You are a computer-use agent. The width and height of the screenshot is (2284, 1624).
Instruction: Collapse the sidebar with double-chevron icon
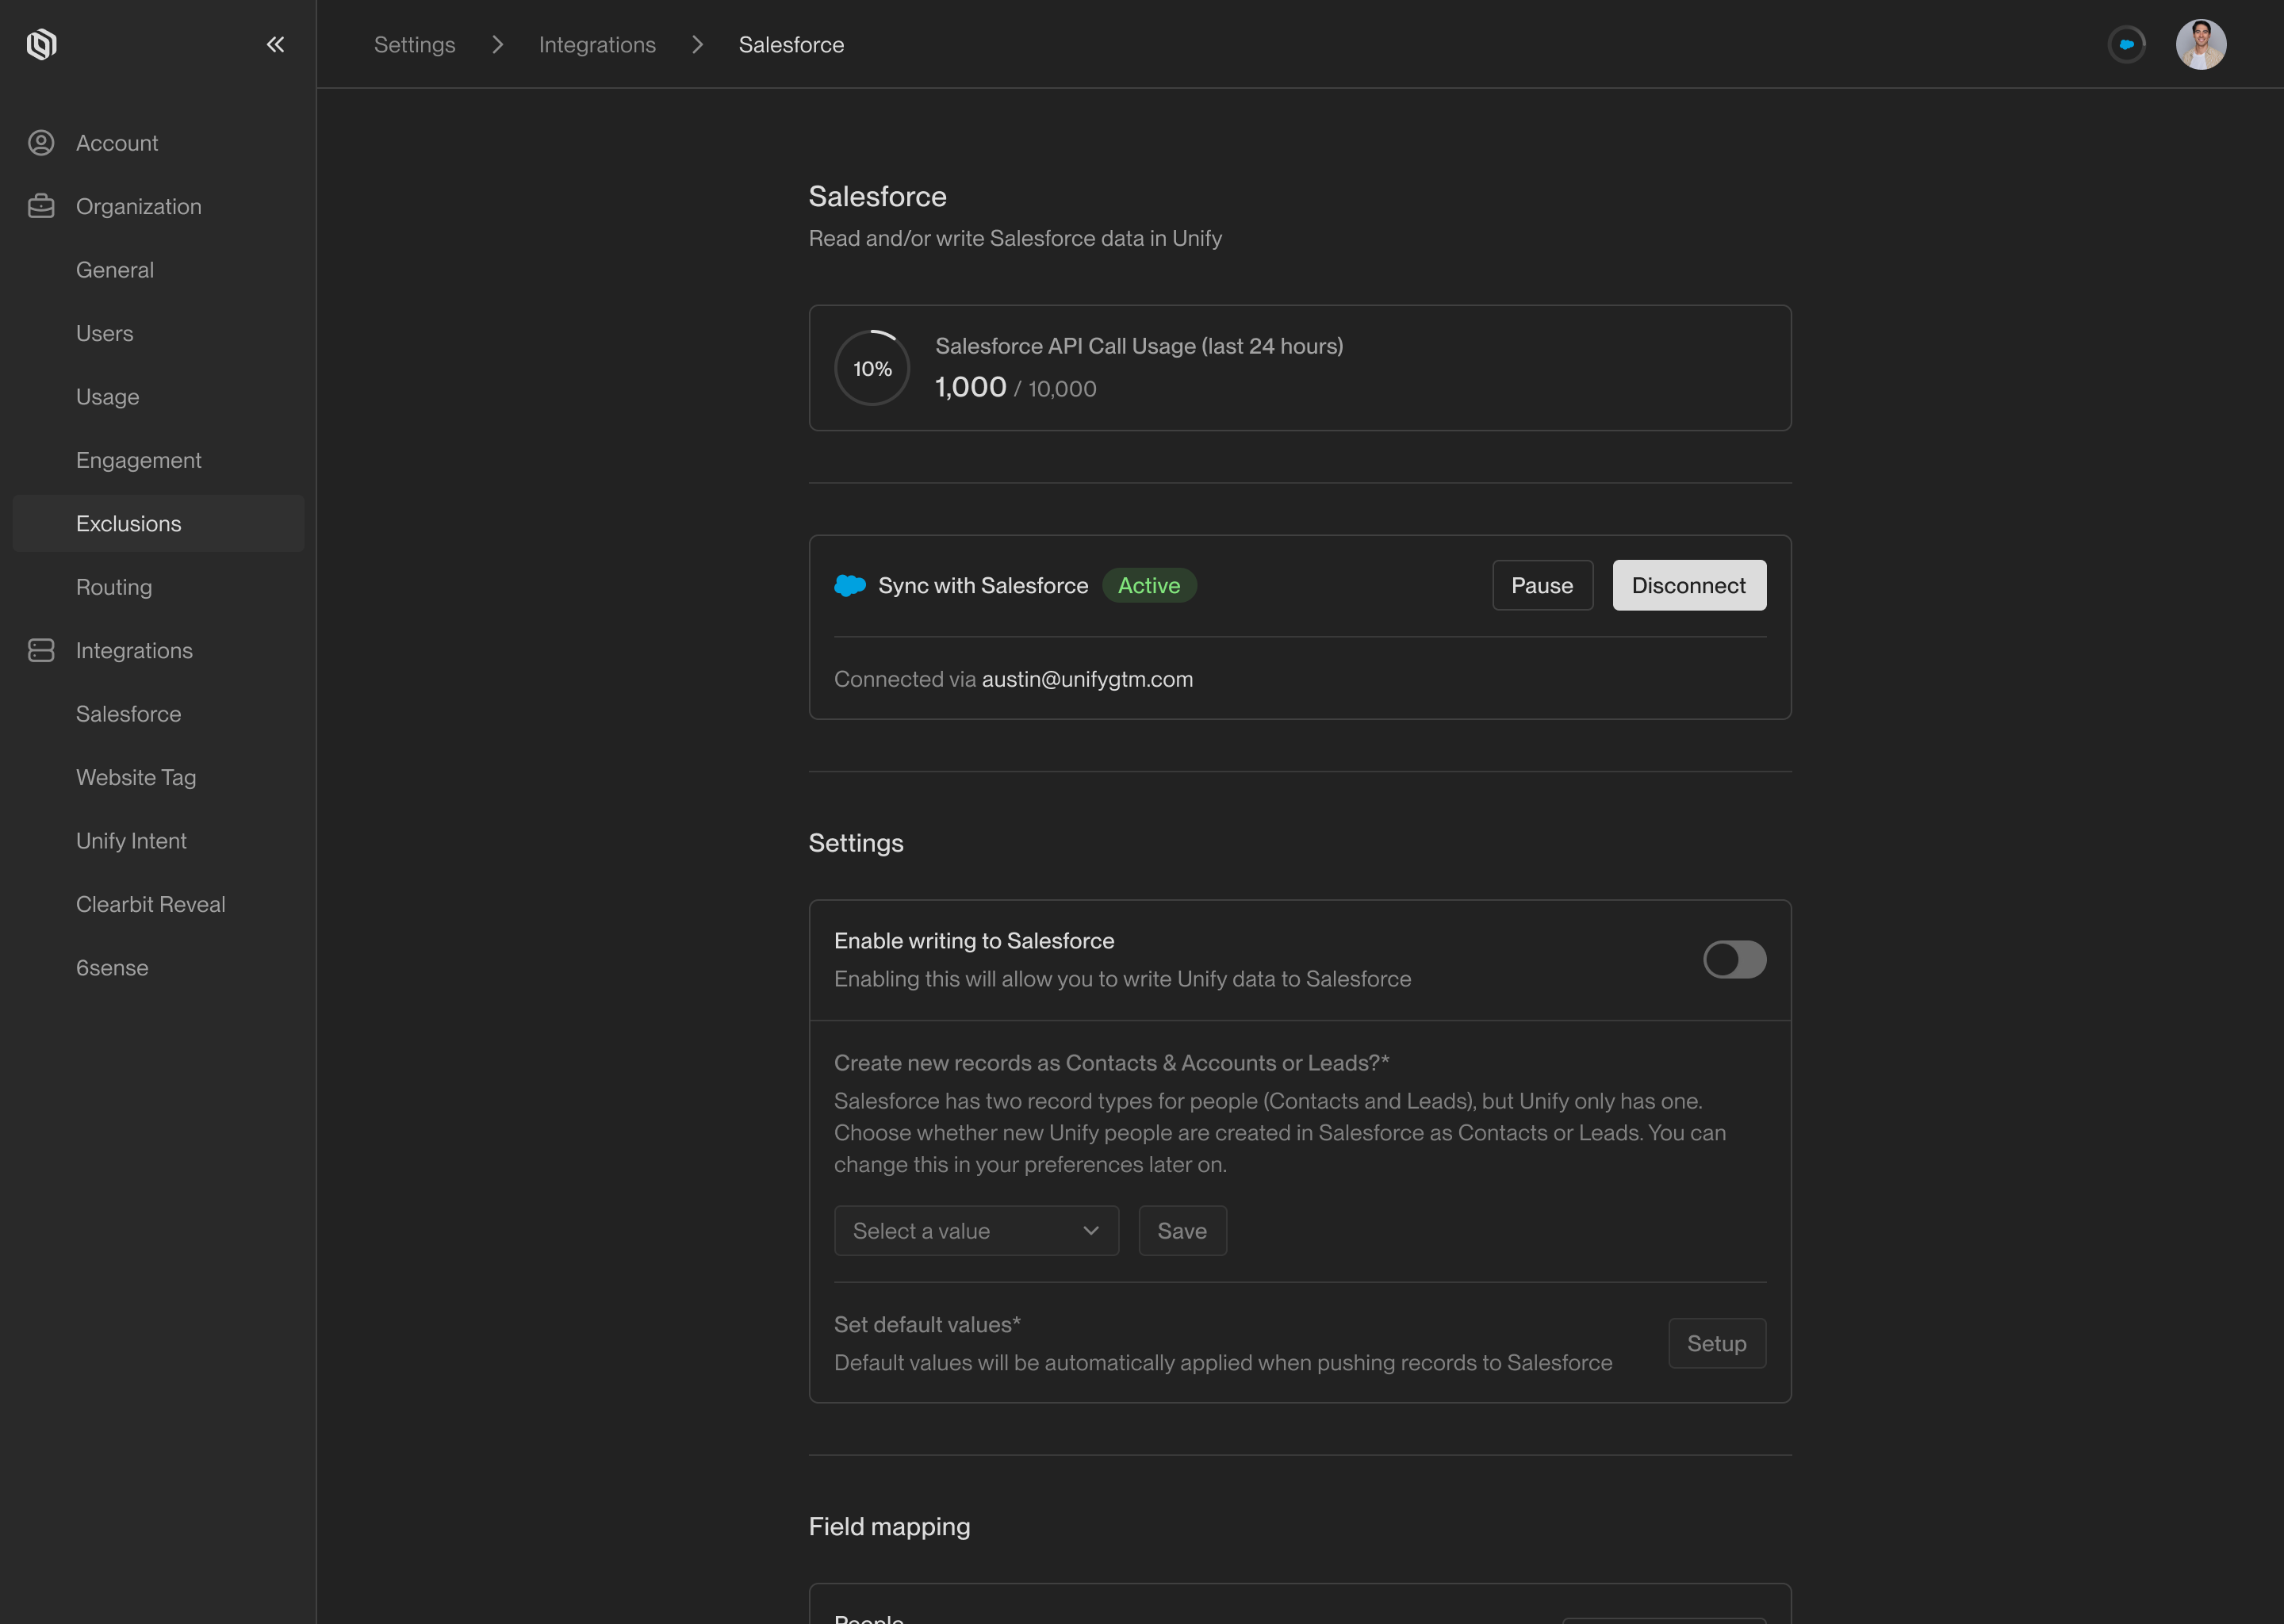(275, 44)
